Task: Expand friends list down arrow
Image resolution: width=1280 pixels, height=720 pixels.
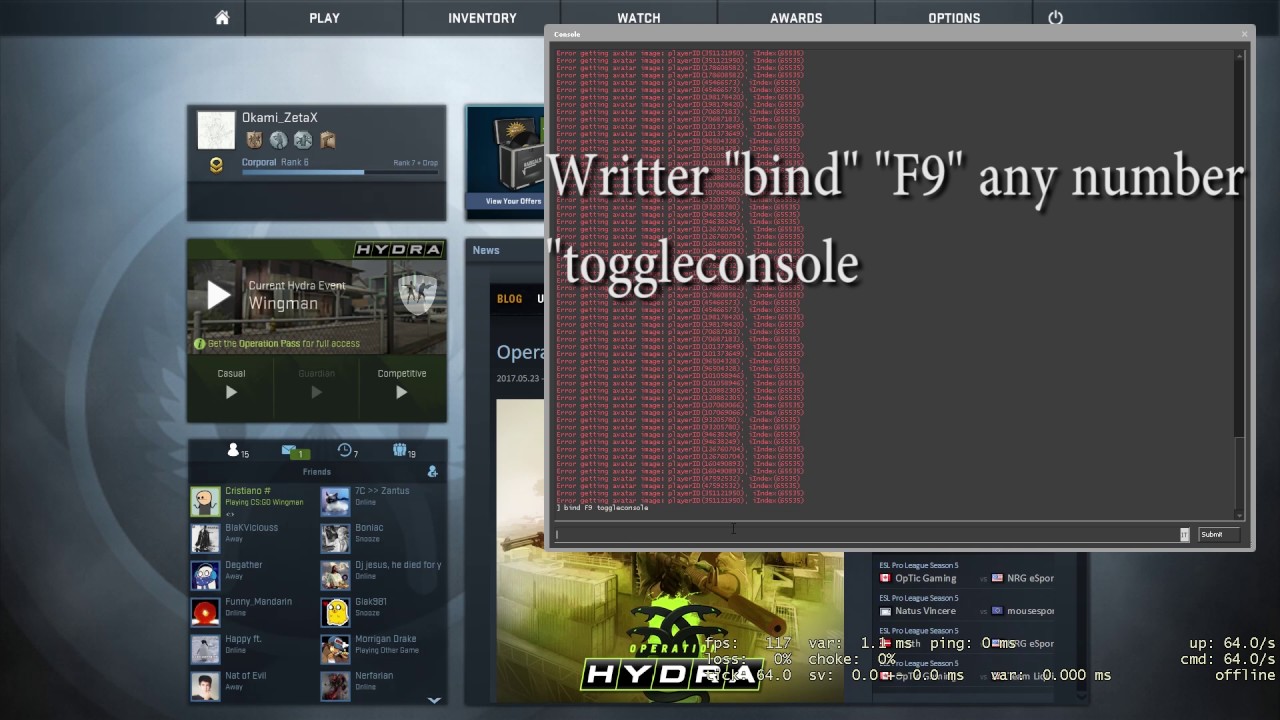Action: (434, 701)
